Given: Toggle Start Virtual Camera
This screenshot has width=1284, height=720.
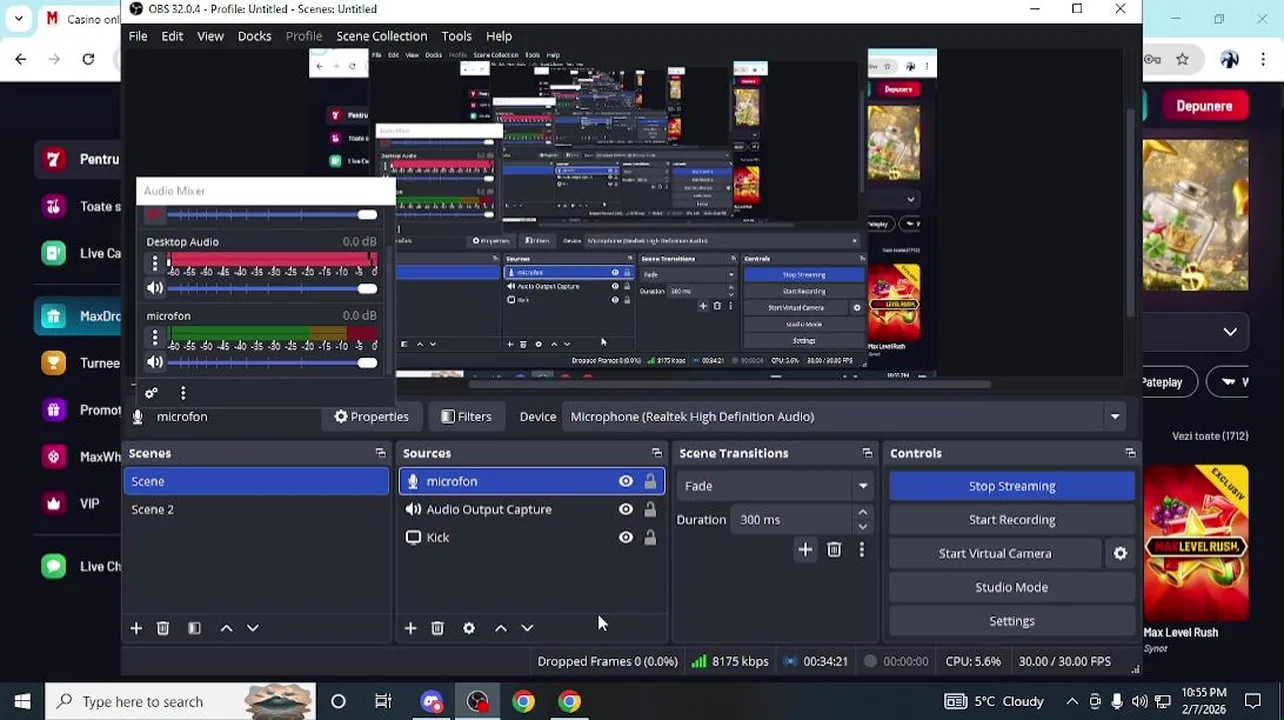Looking at the screenshot, I should [x=995, y=553].
